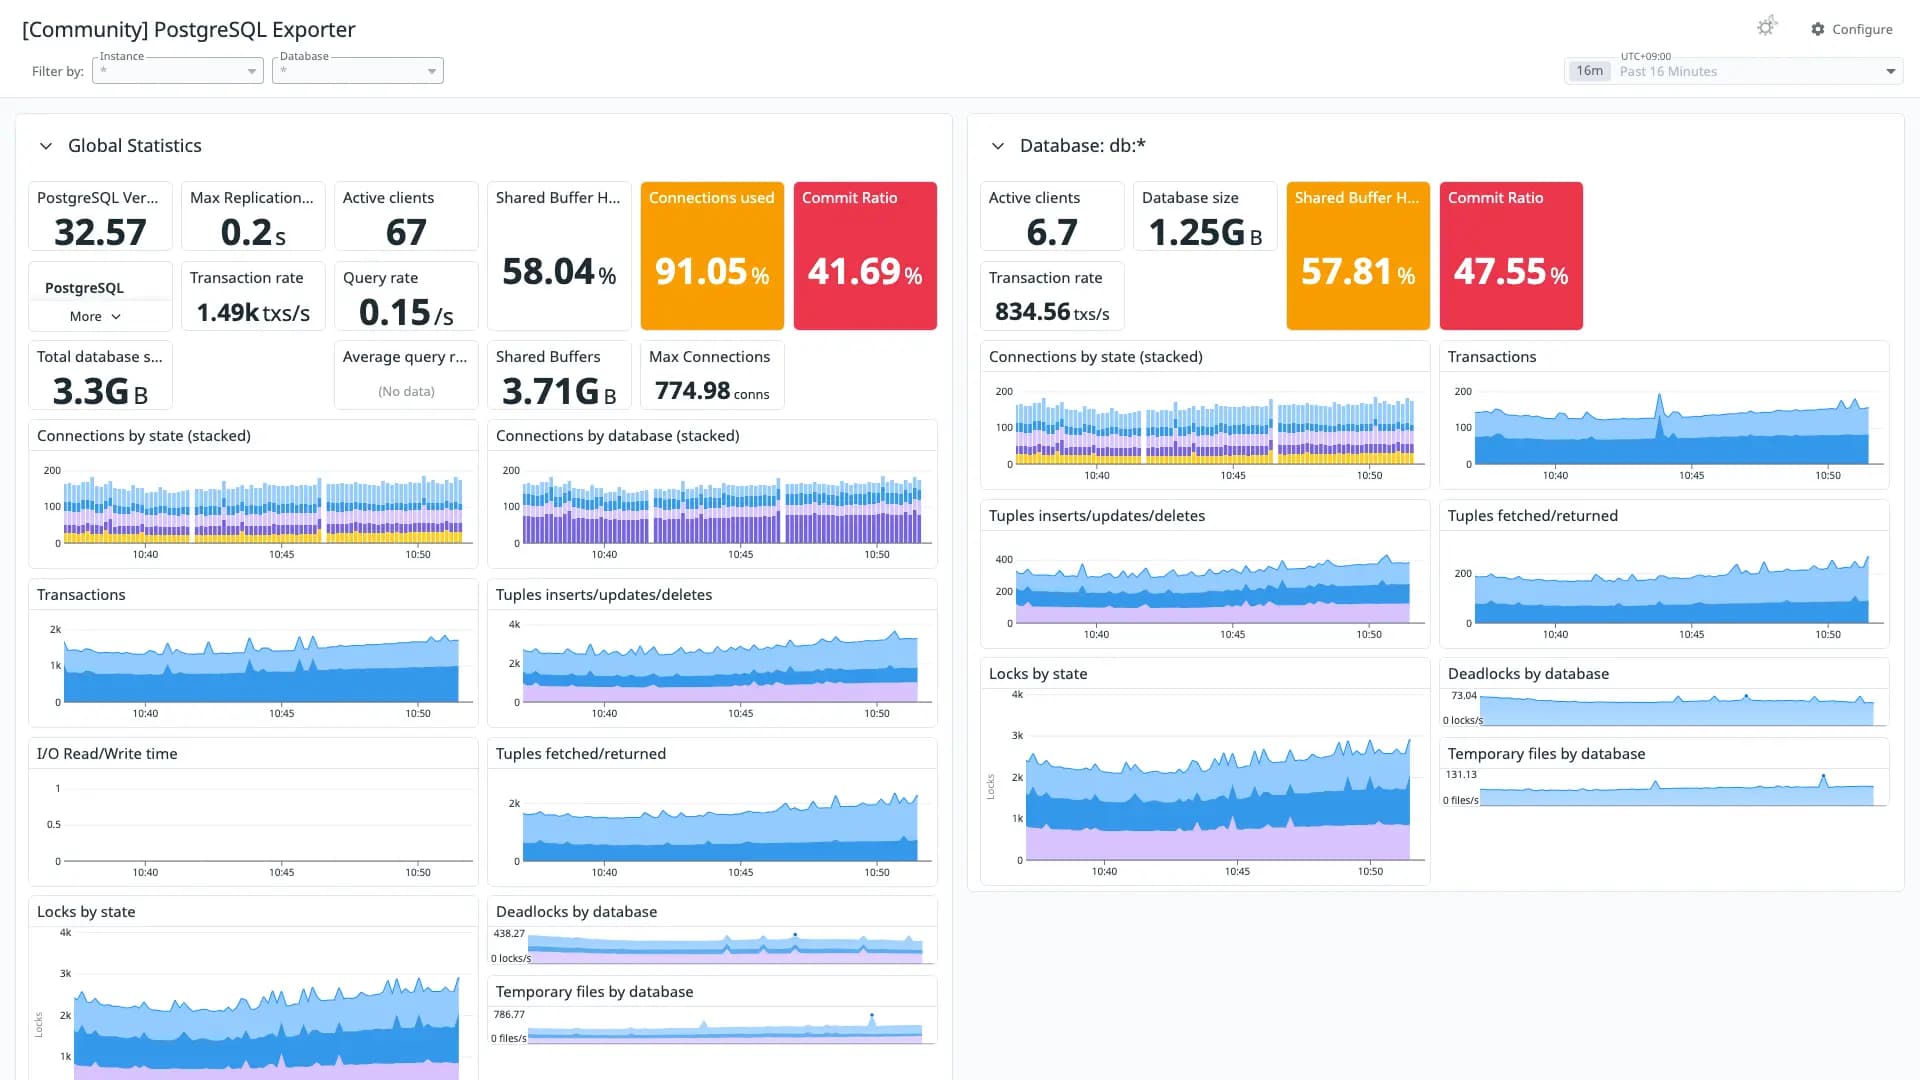Screen dimensions: 1920x1080
Task: Click the Transaction rate value 1.49k txs/s
Action: (253, 312)
